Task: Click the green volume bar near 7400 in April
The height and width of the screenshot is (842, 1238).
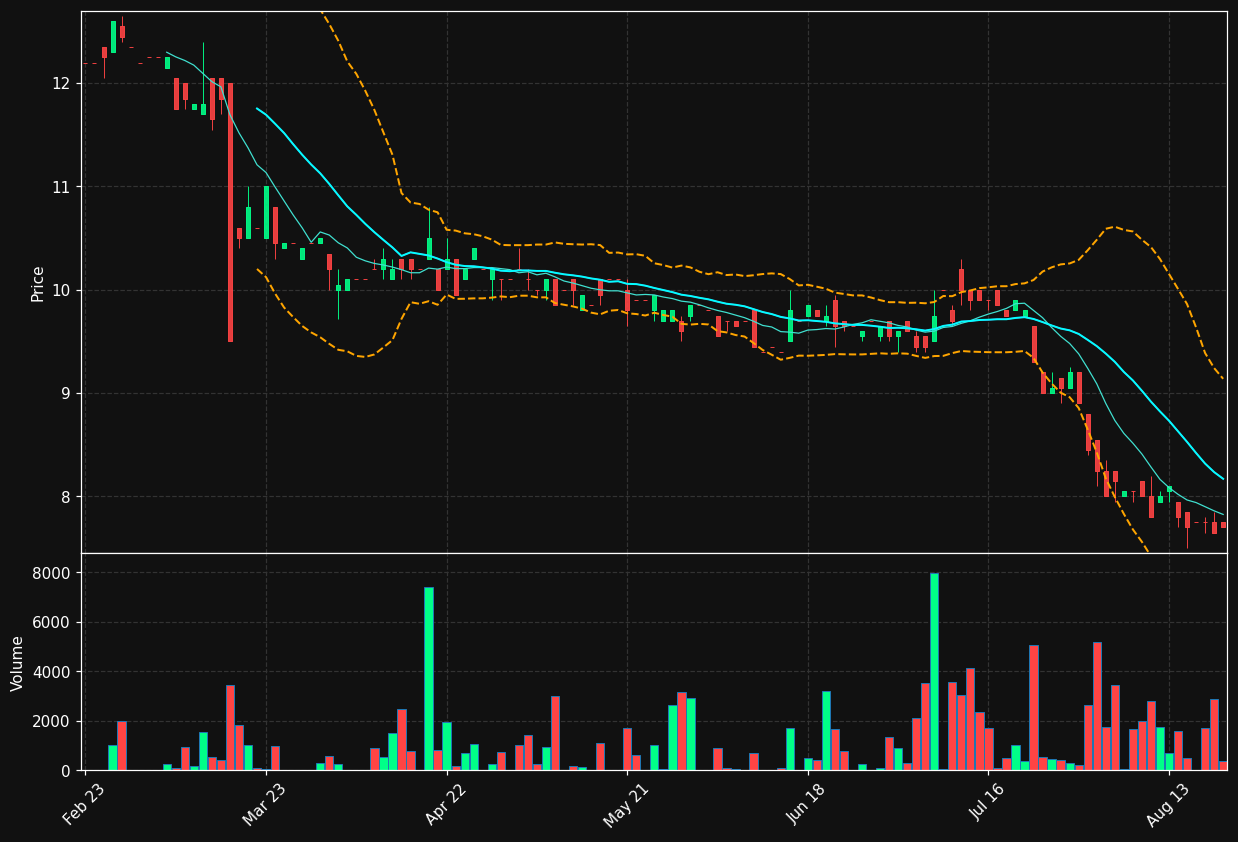Action: [x=428, y=678]
